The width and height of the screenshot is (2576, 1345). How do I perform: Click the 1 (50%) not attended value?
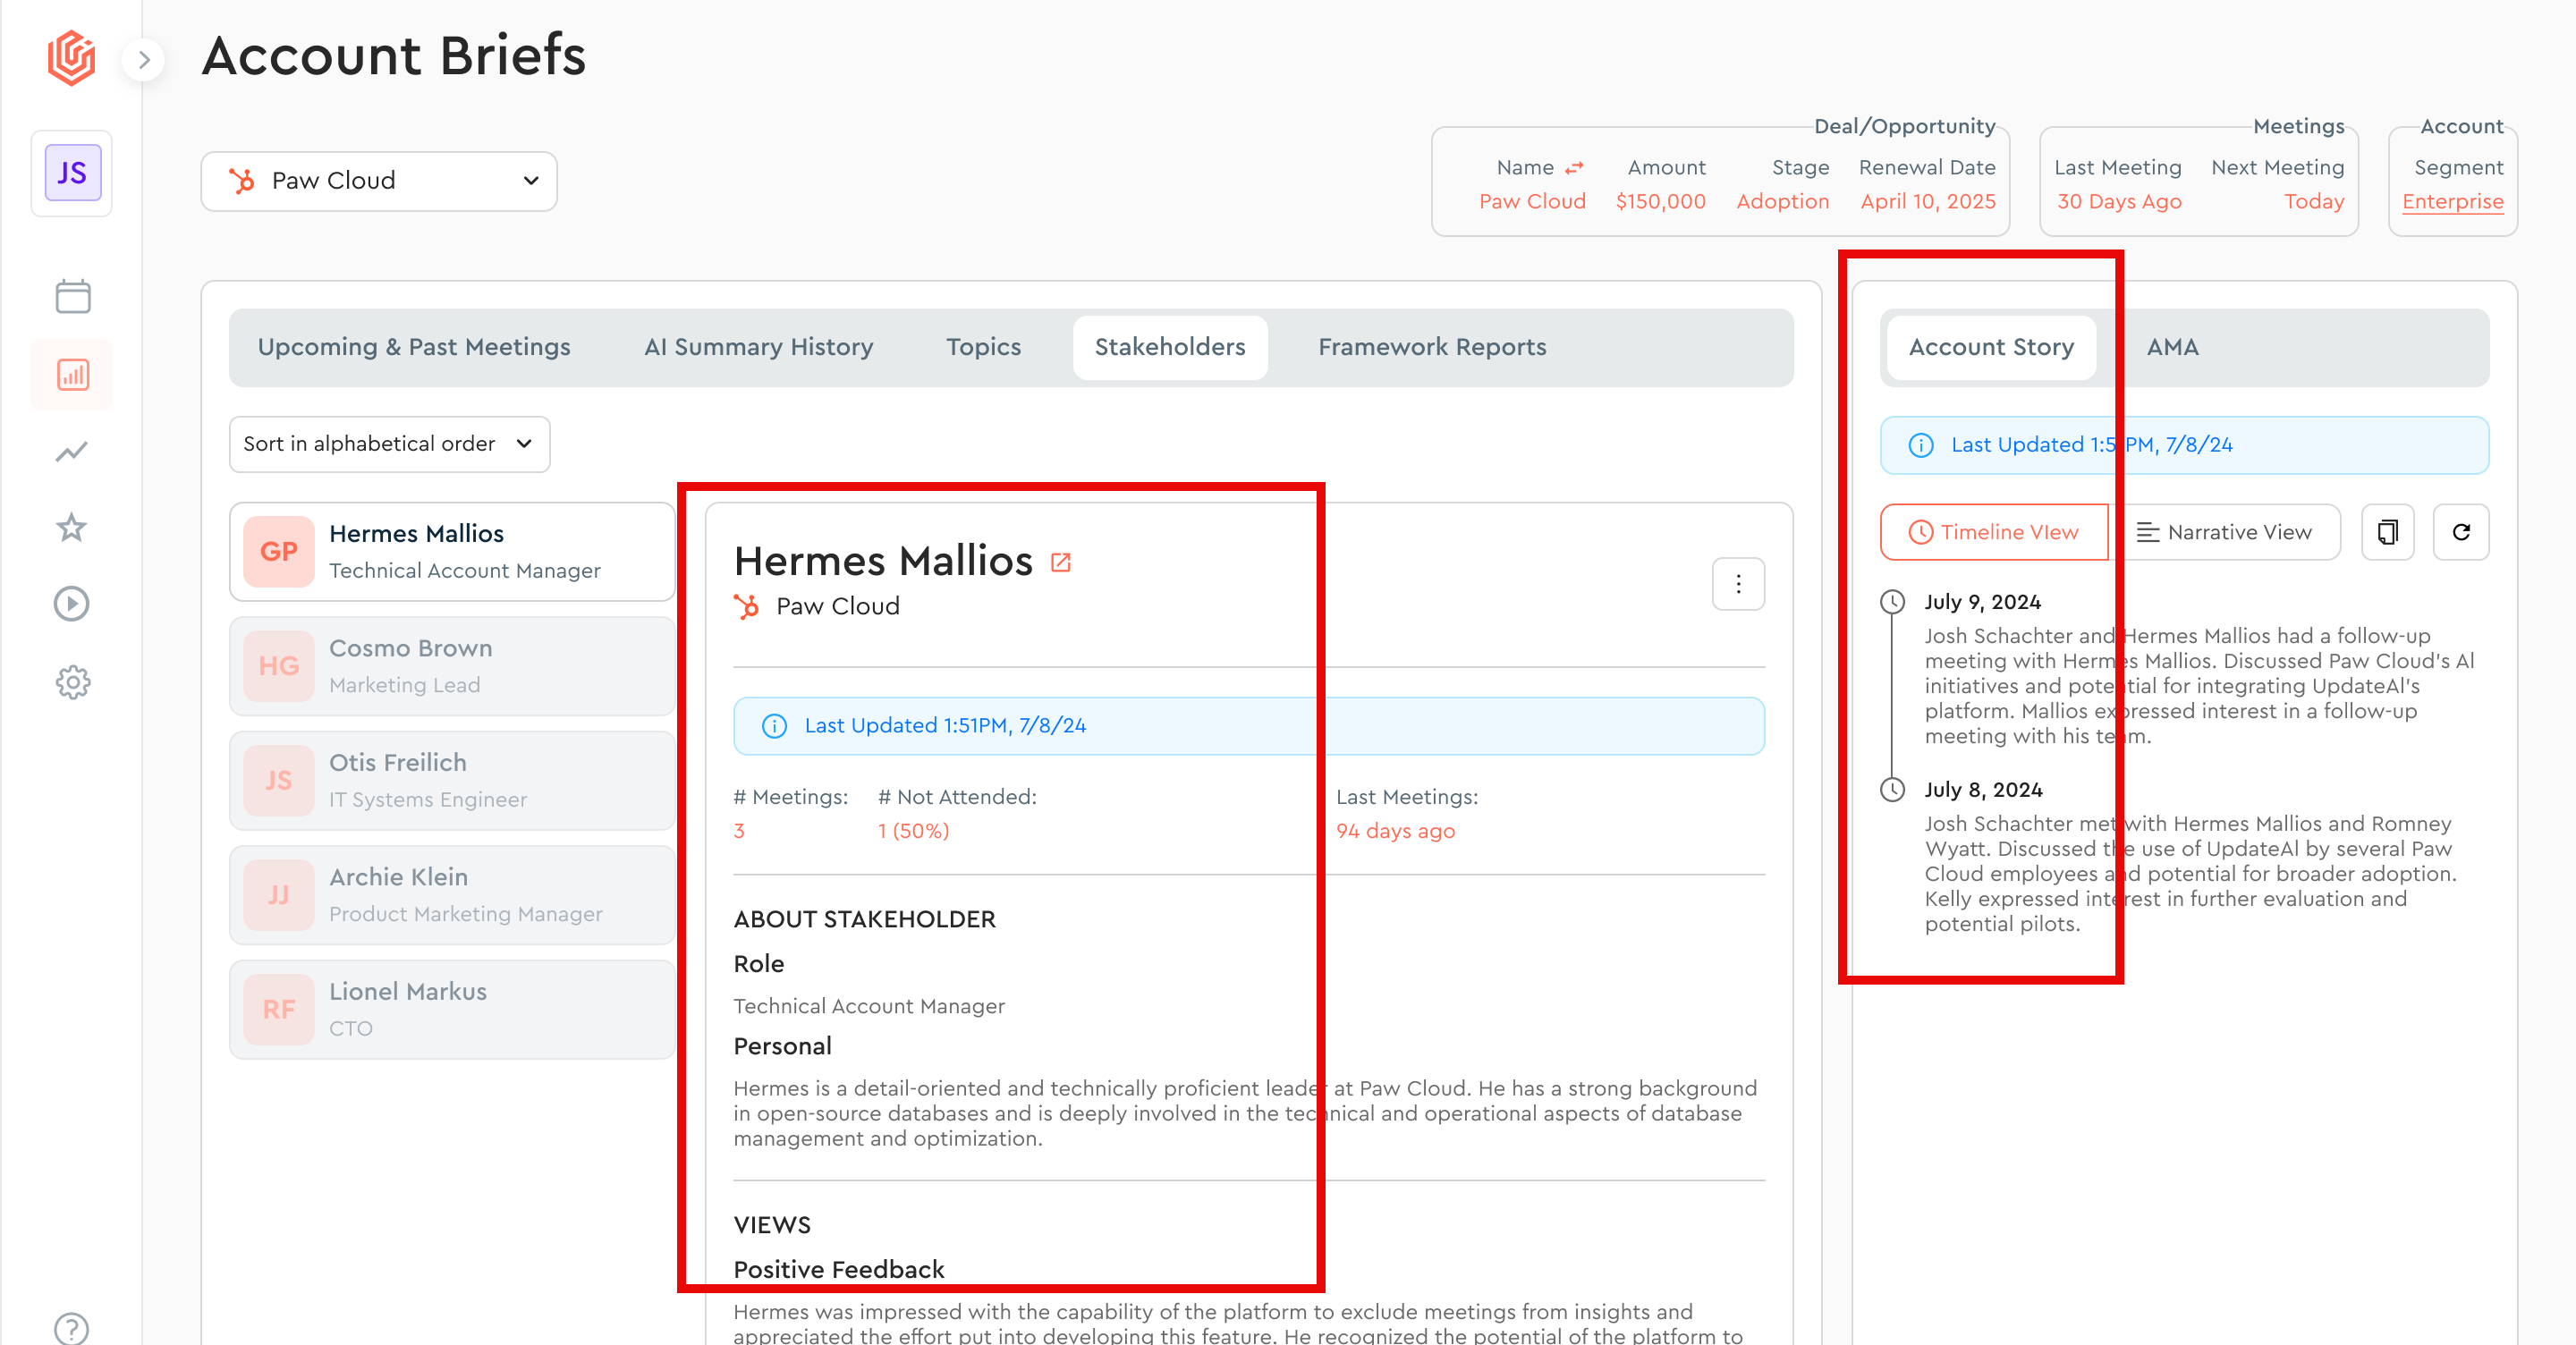click(x=913, y=831)
